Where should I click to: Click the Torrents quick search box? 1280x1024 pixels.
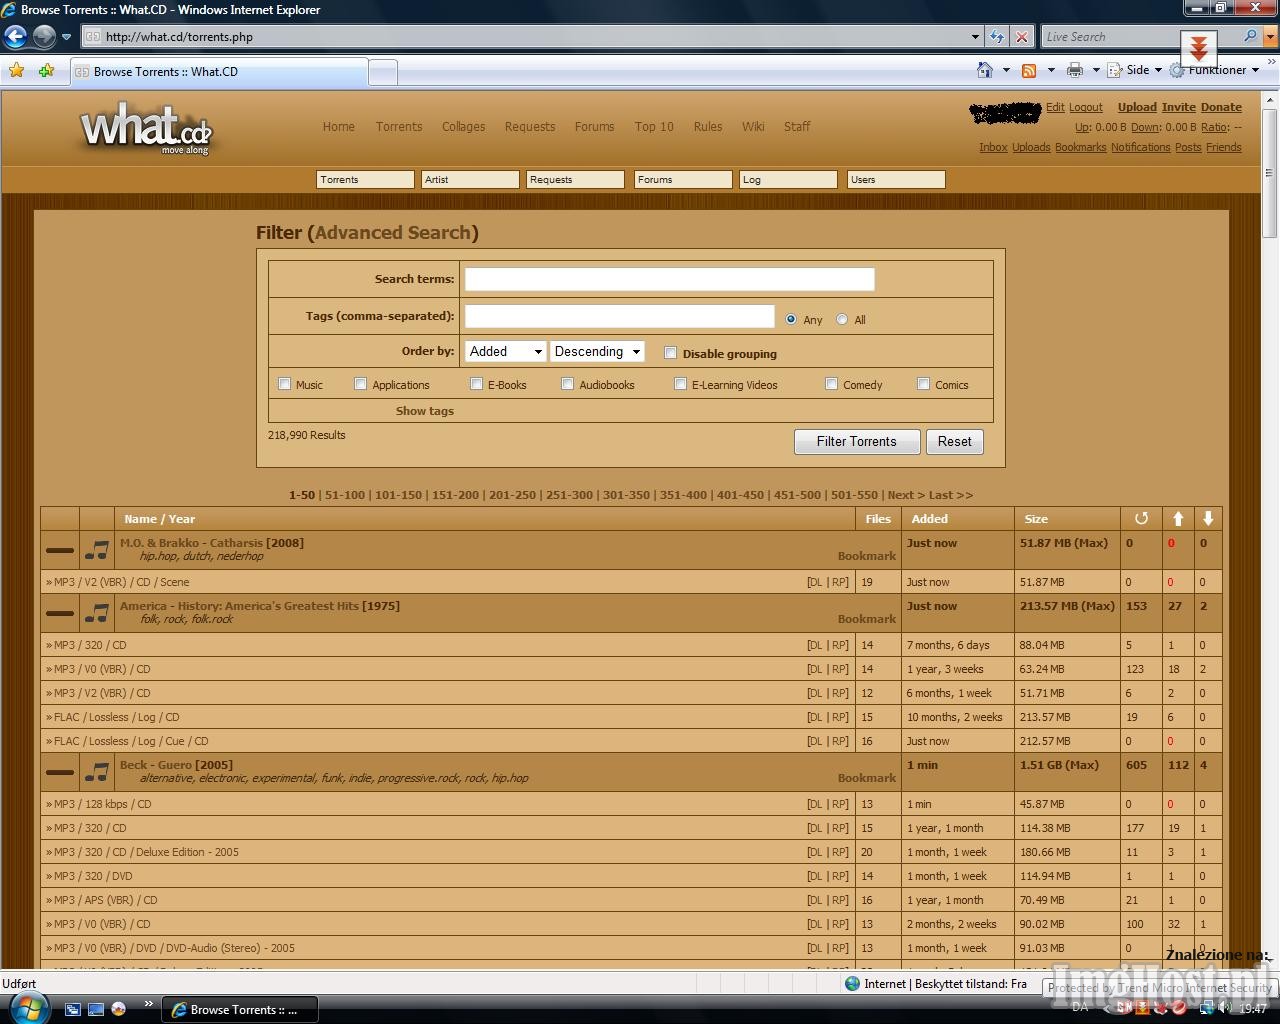pos(365,180)
